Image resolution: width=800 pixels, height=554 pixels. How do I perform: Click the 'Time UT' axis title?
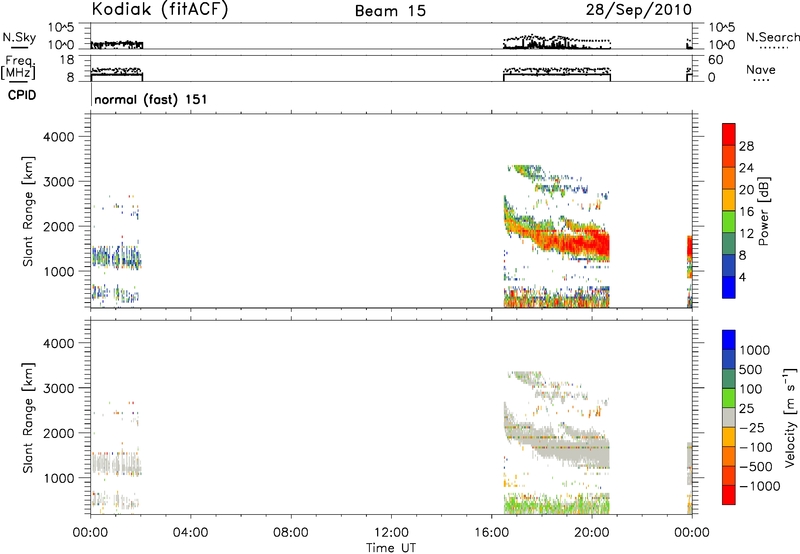[x=391, y=548]
